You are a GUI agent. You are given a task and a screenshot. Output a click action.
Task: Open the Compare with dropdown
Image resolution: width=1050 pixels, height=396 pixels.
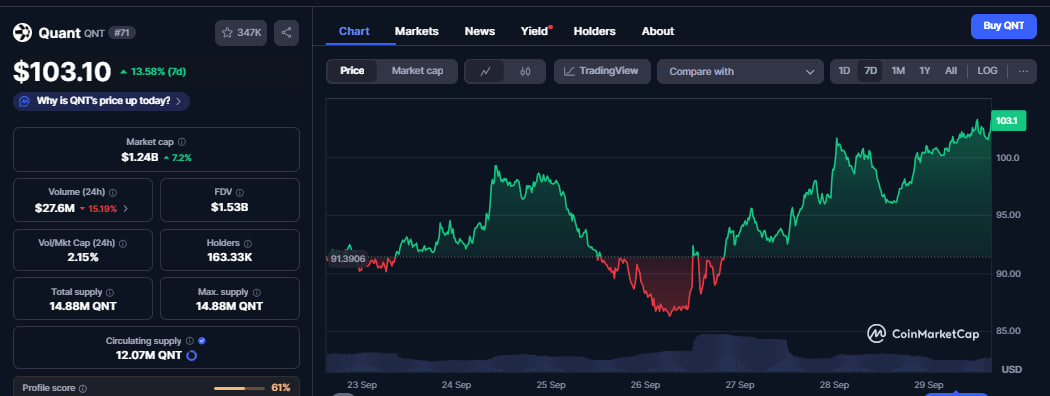(x=741, y=72)
